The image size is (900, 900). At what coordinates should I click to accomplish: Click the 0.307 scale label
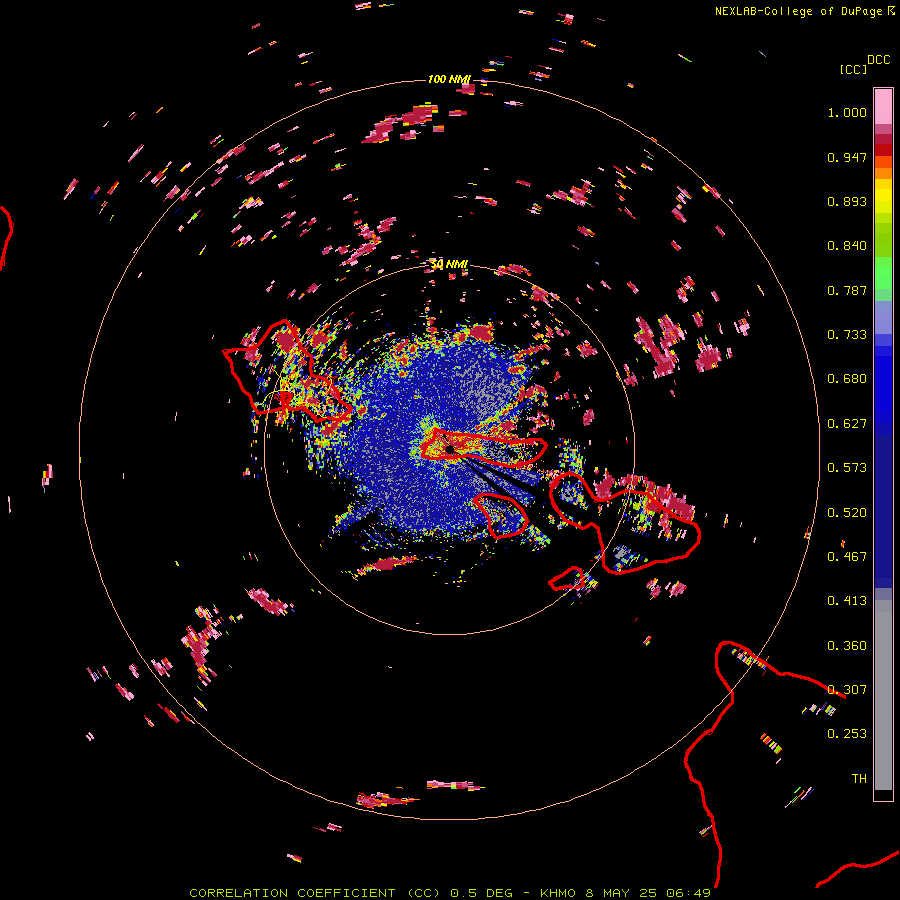(x=847, y=690)
